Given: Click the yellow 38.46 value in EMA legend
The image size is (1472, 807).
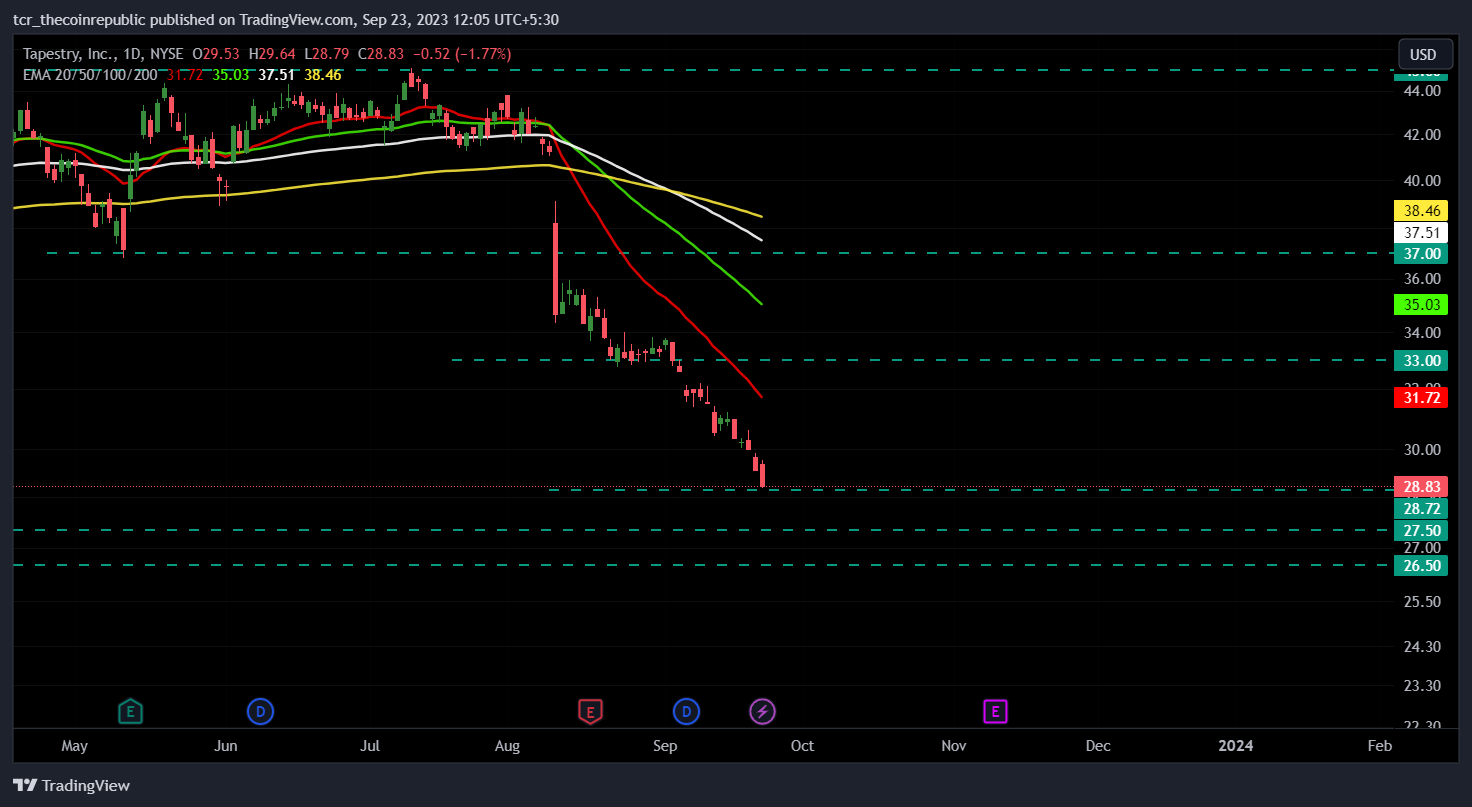Looking at the screenshot, I should click(x=323, y=74).
